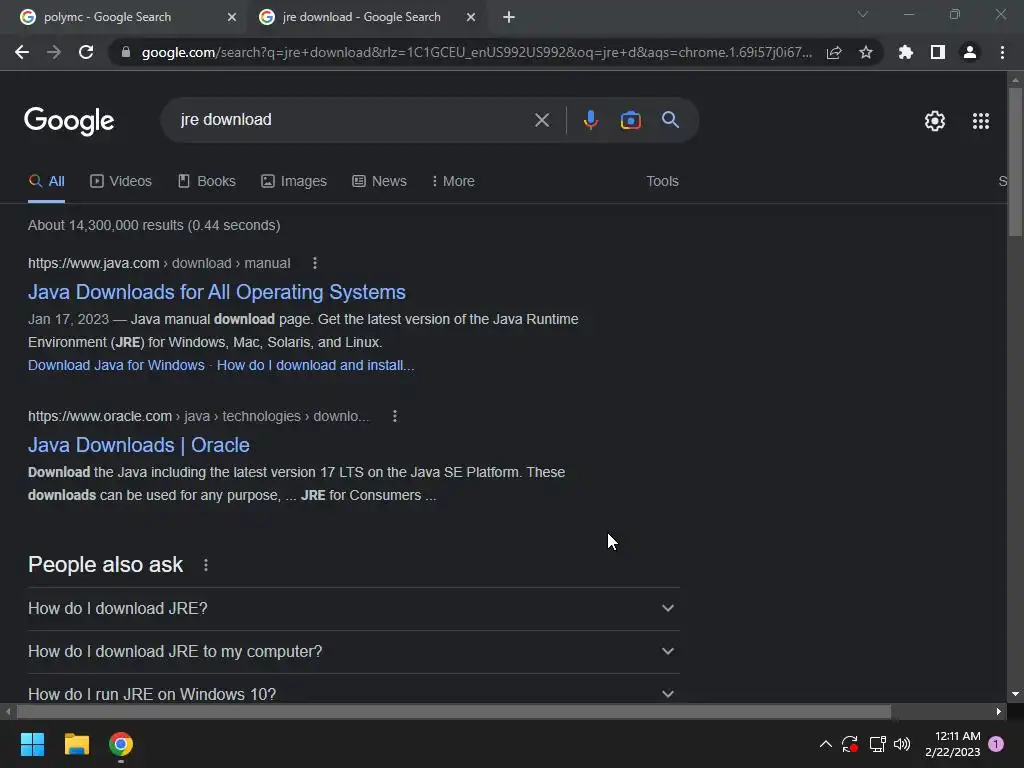The image size is (1024, 768).
Task: Open options for the oracle.com result
Action: pos(394,416)
